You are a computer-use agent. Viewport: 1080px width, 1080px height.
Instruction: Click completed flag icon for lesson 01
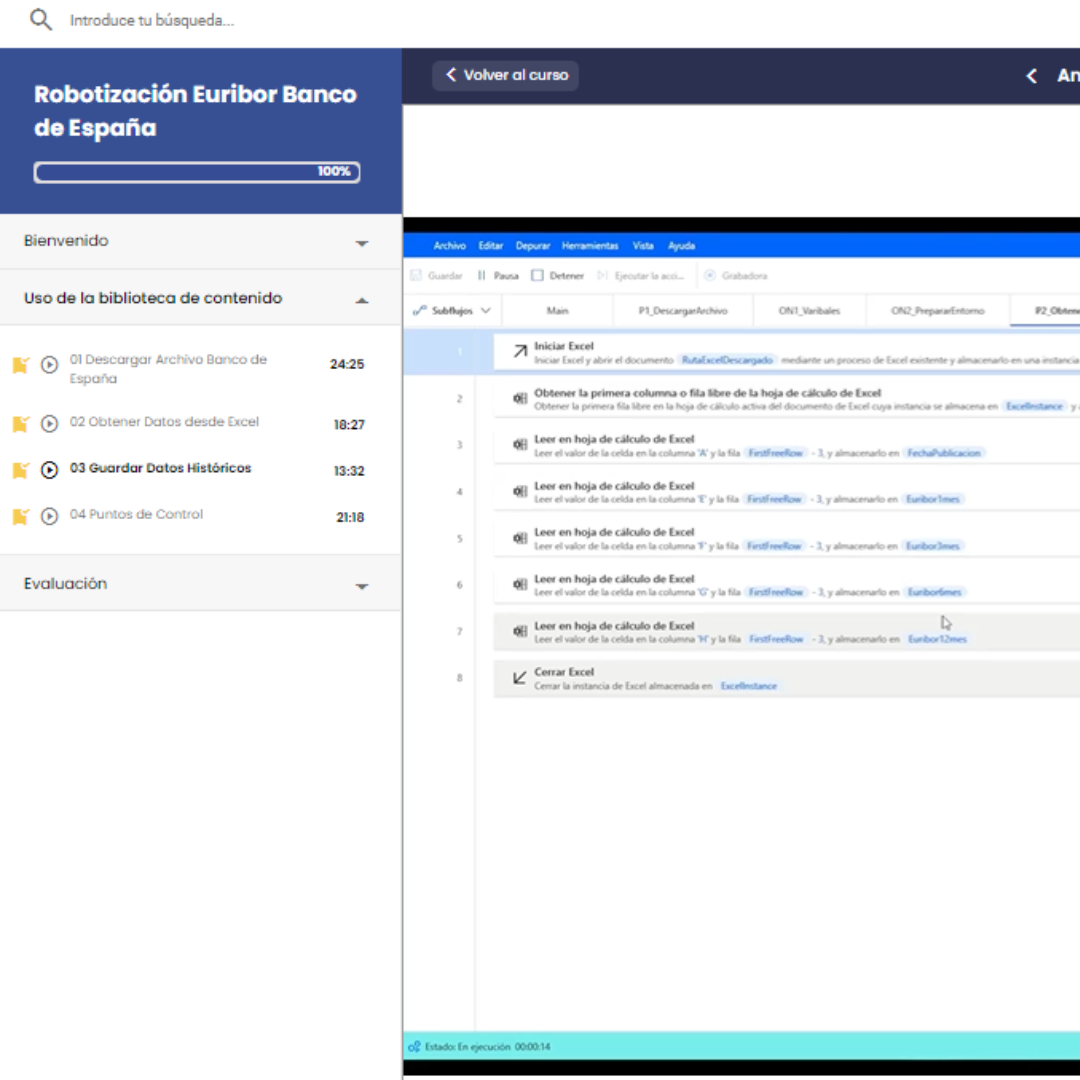(21, 365)
